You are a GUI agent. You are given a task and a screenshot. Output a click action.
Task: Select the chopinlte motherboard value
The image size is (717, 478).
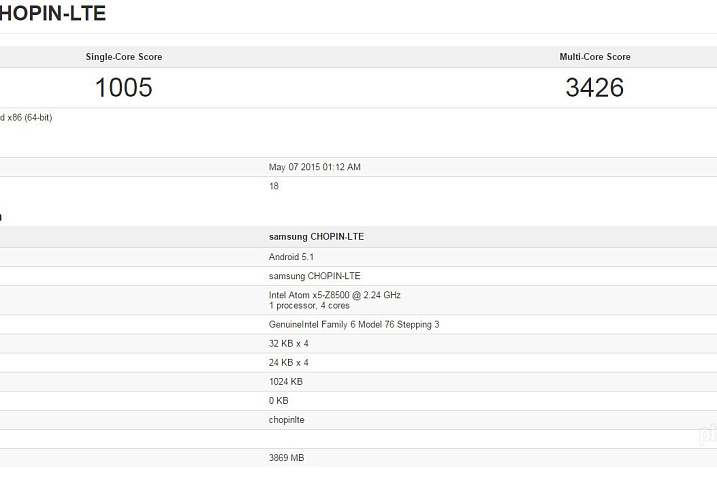(286, 420)
